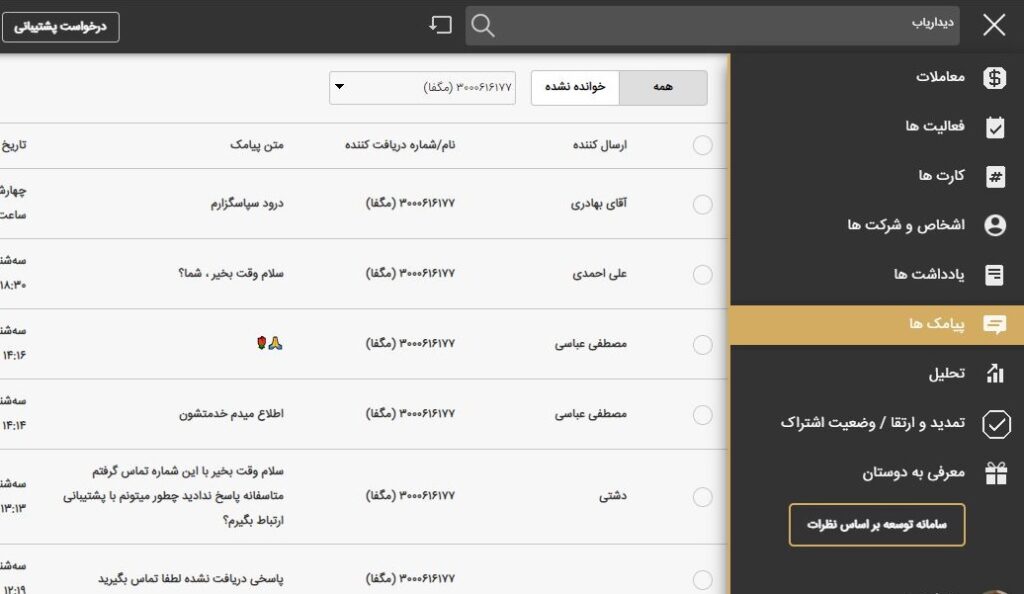This screenshot has height=594, width=1024.
Task: Click message پاسخی دریافت نشده لطفا تماس بگیرید
Action: click(x=191, y=579)
